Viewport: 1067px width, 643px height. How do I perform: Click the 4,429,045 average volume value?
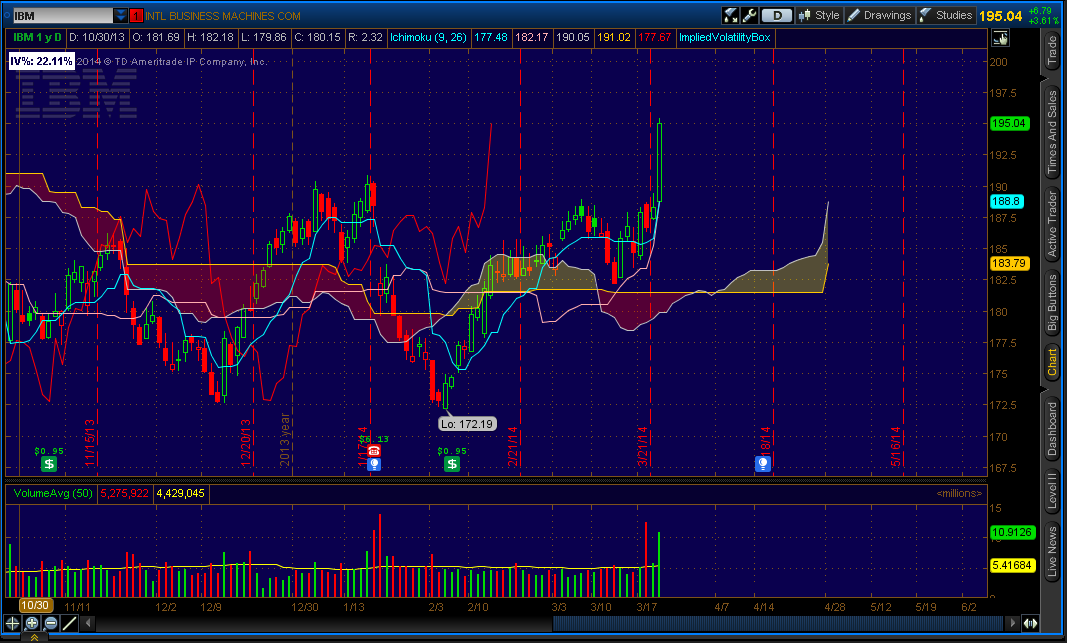(180, 493)
